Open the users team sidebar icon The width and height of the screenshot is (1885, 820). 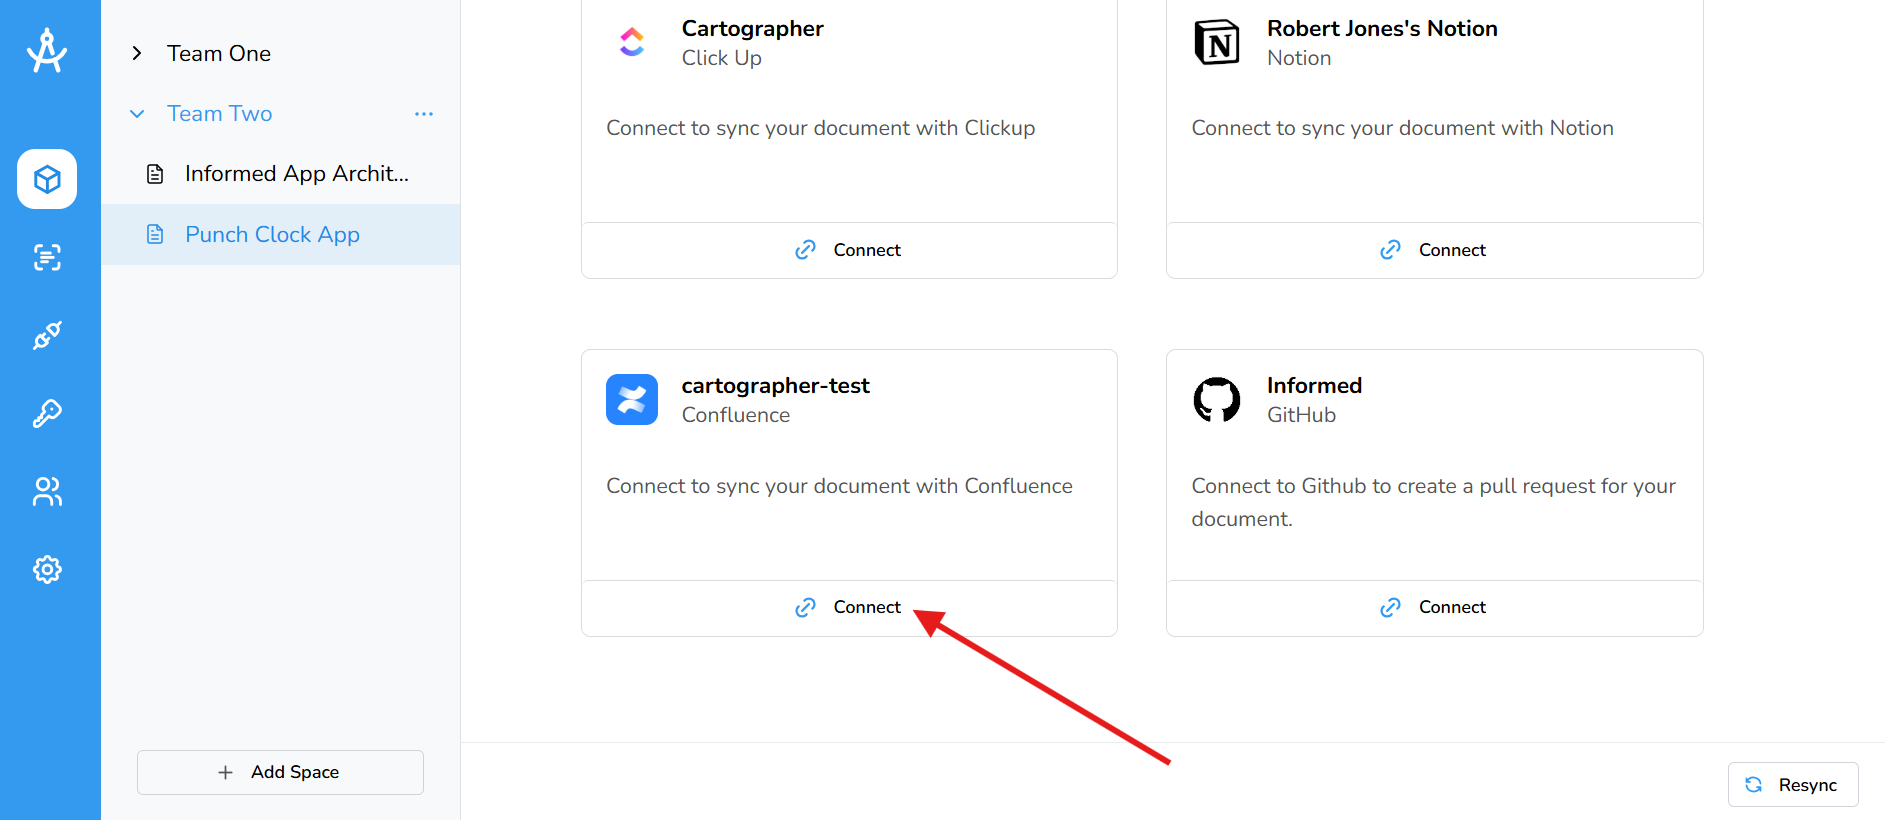click(x=47, y=491)
